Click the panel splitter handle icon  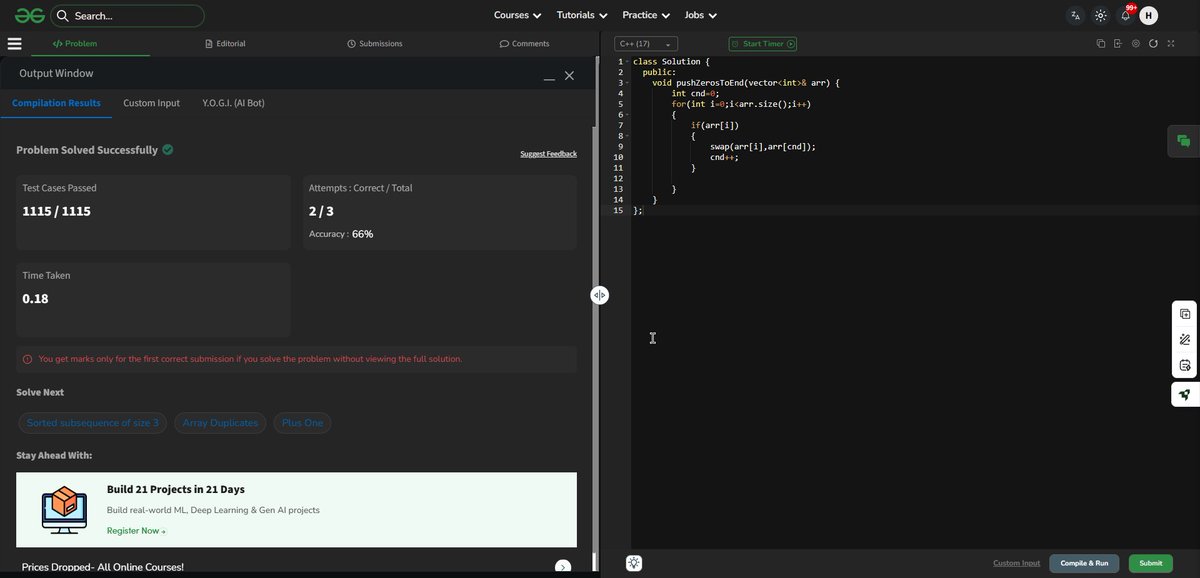tap(599, 295)
